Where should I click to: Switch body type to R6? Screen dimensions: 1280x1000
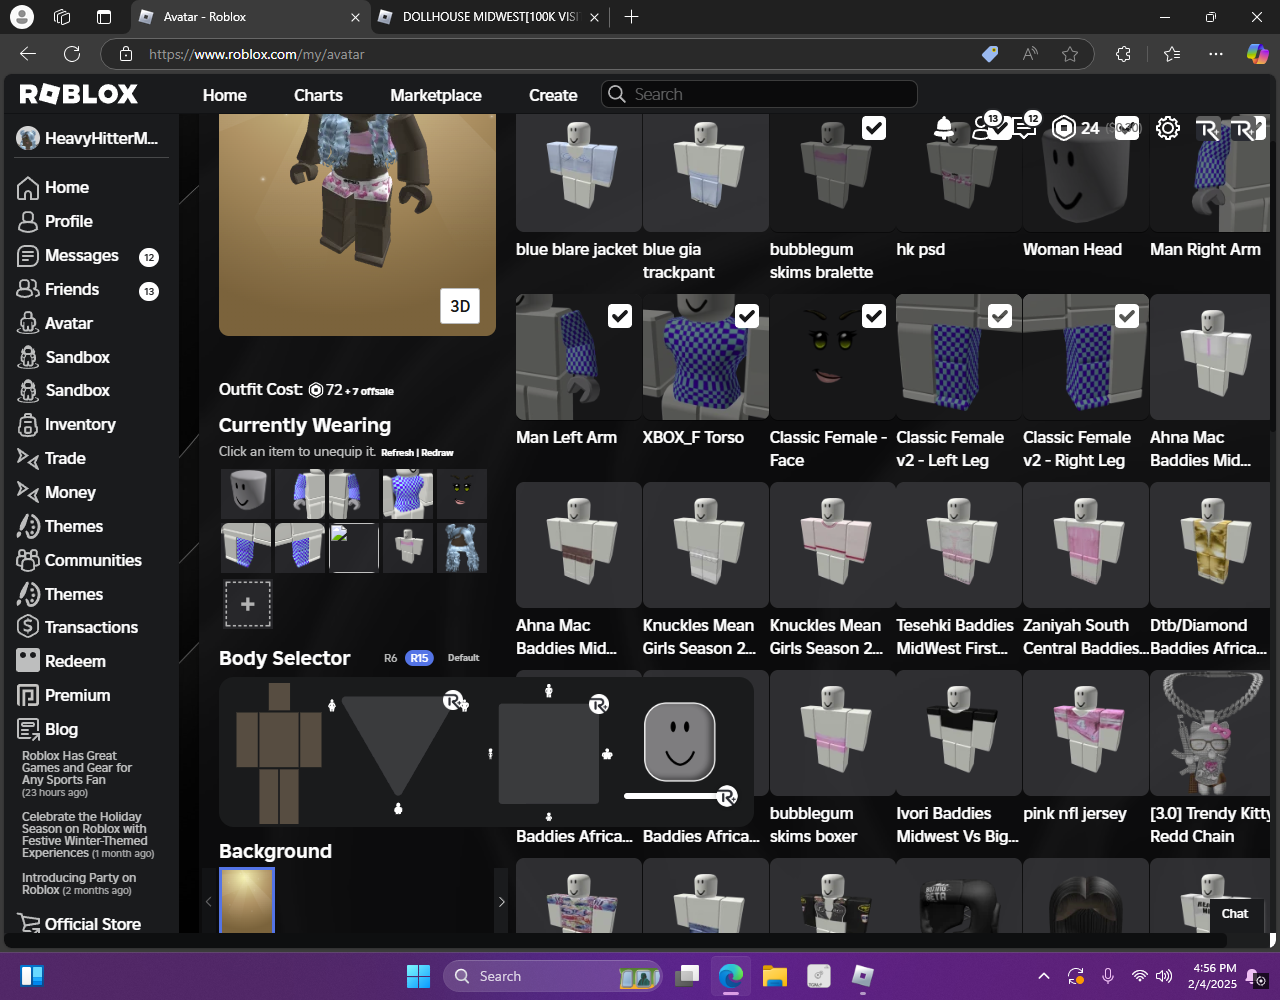point(390,658)
